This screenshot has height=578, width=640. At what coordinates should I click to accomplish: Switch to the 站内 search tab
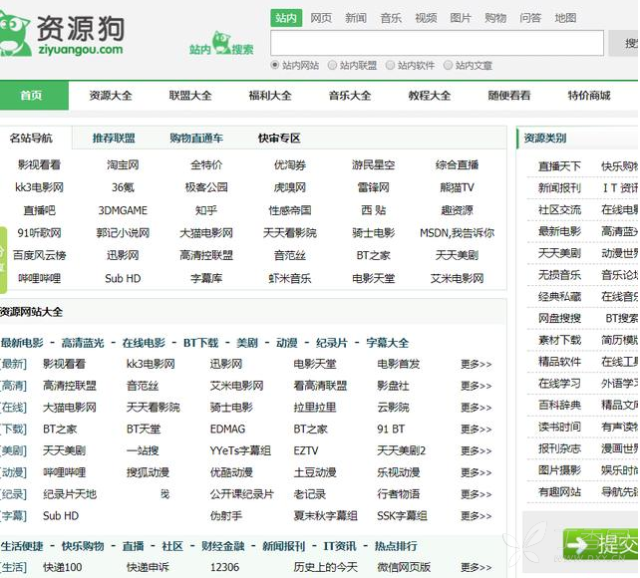[x=286, y=18]
